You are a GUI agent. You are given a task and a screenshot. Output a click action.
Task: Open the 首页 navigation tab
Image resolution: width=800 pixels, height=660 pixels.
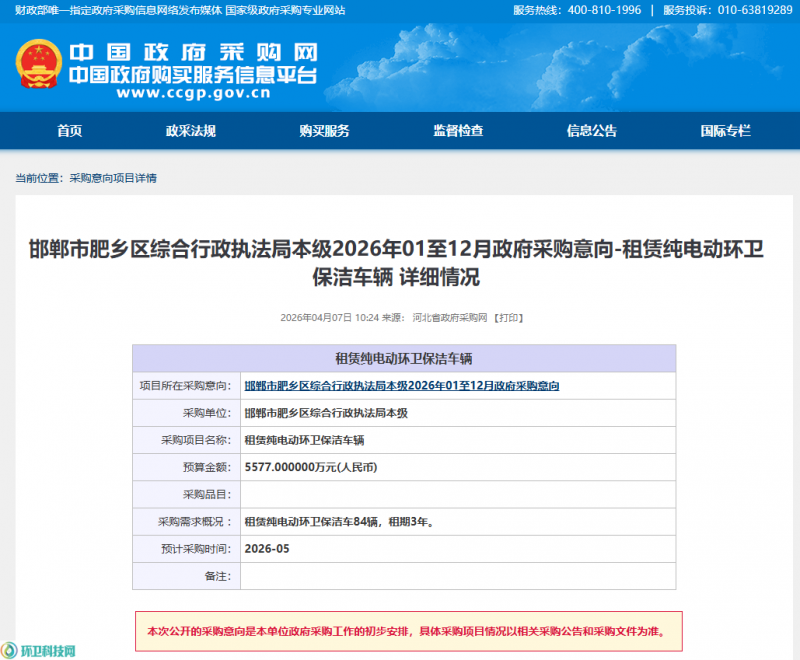tap(69, 131)
